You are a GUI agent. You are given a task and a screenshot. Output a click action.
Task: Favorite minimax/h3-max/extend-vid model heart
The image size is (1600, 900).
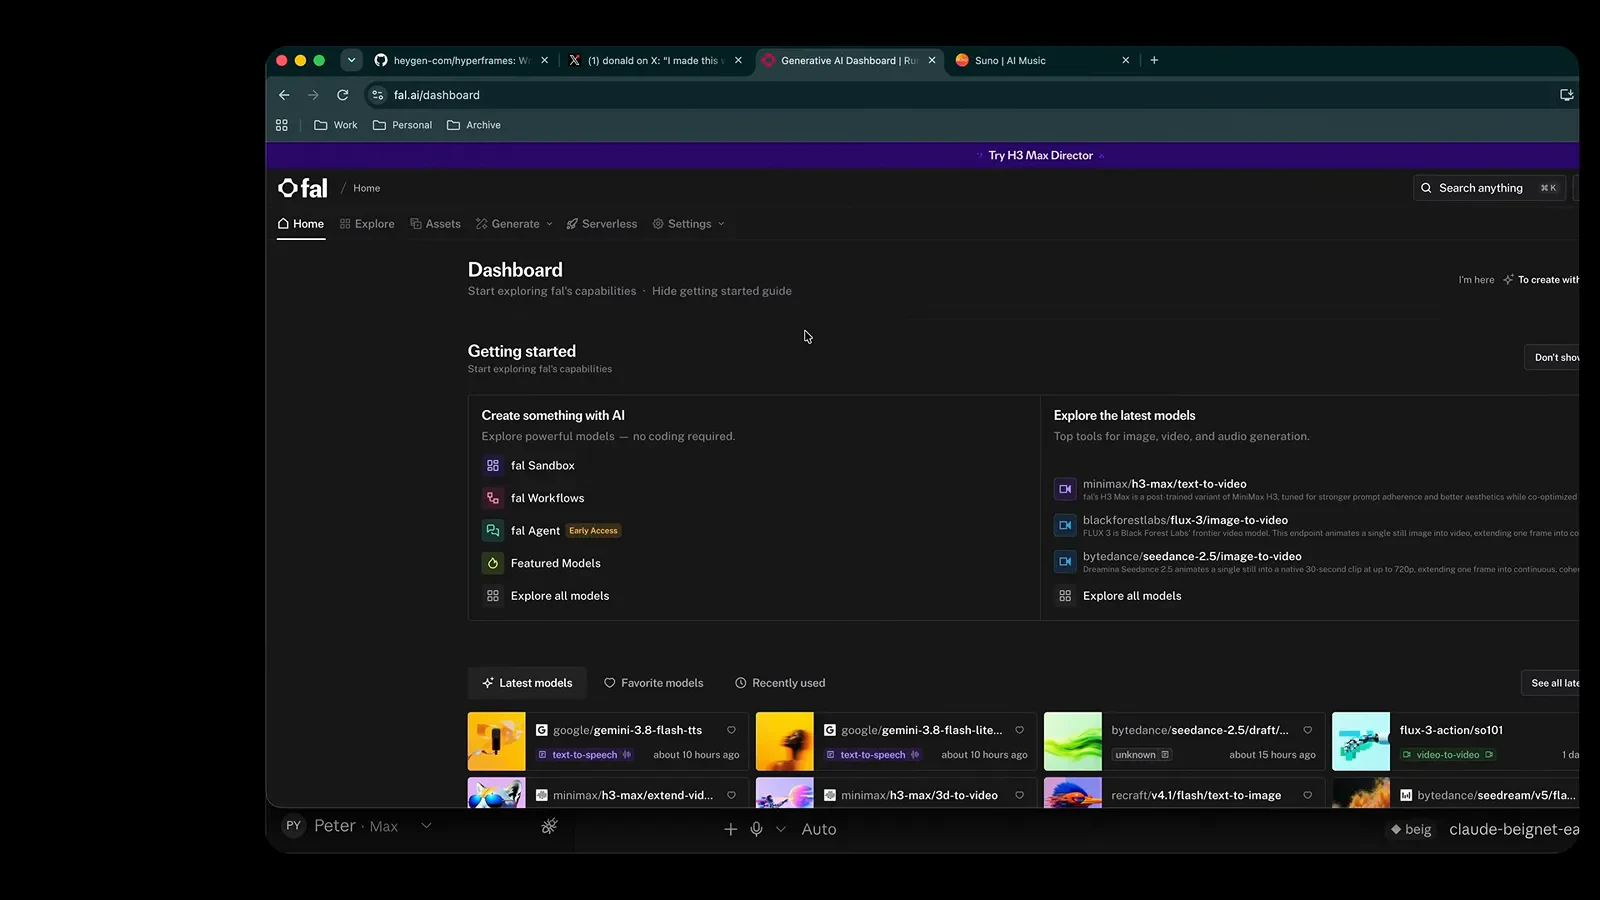(x=731, y=795)
